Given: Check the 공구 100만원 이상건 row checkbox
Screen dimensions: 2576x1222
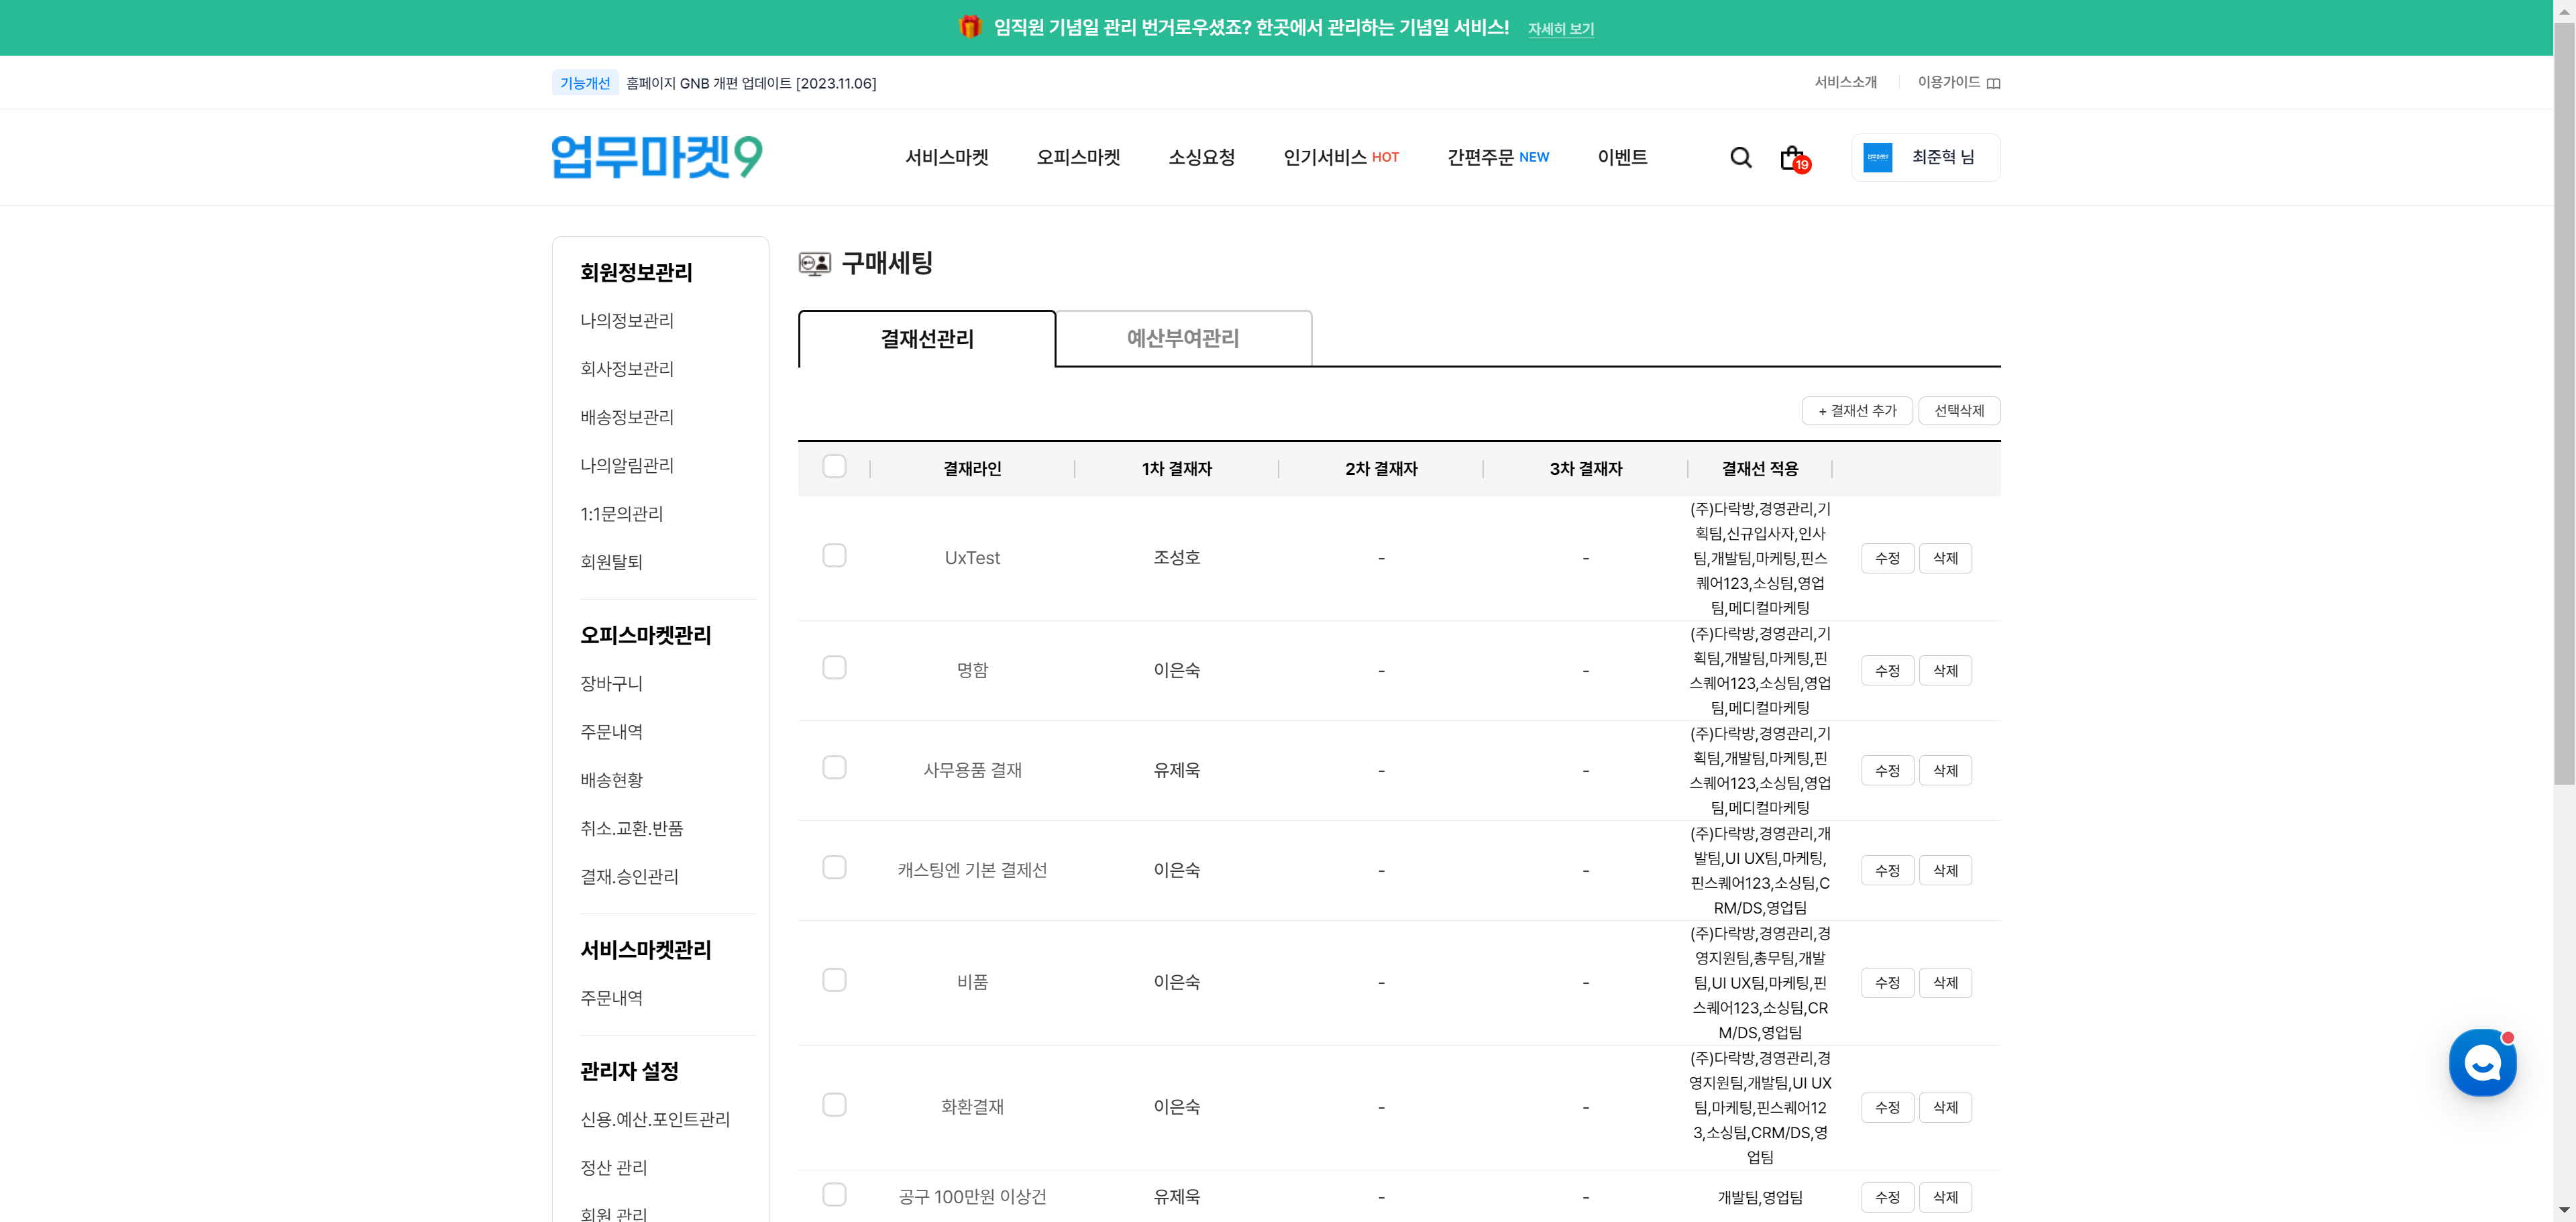Looking at the screenshot, I should point(834,1194).
